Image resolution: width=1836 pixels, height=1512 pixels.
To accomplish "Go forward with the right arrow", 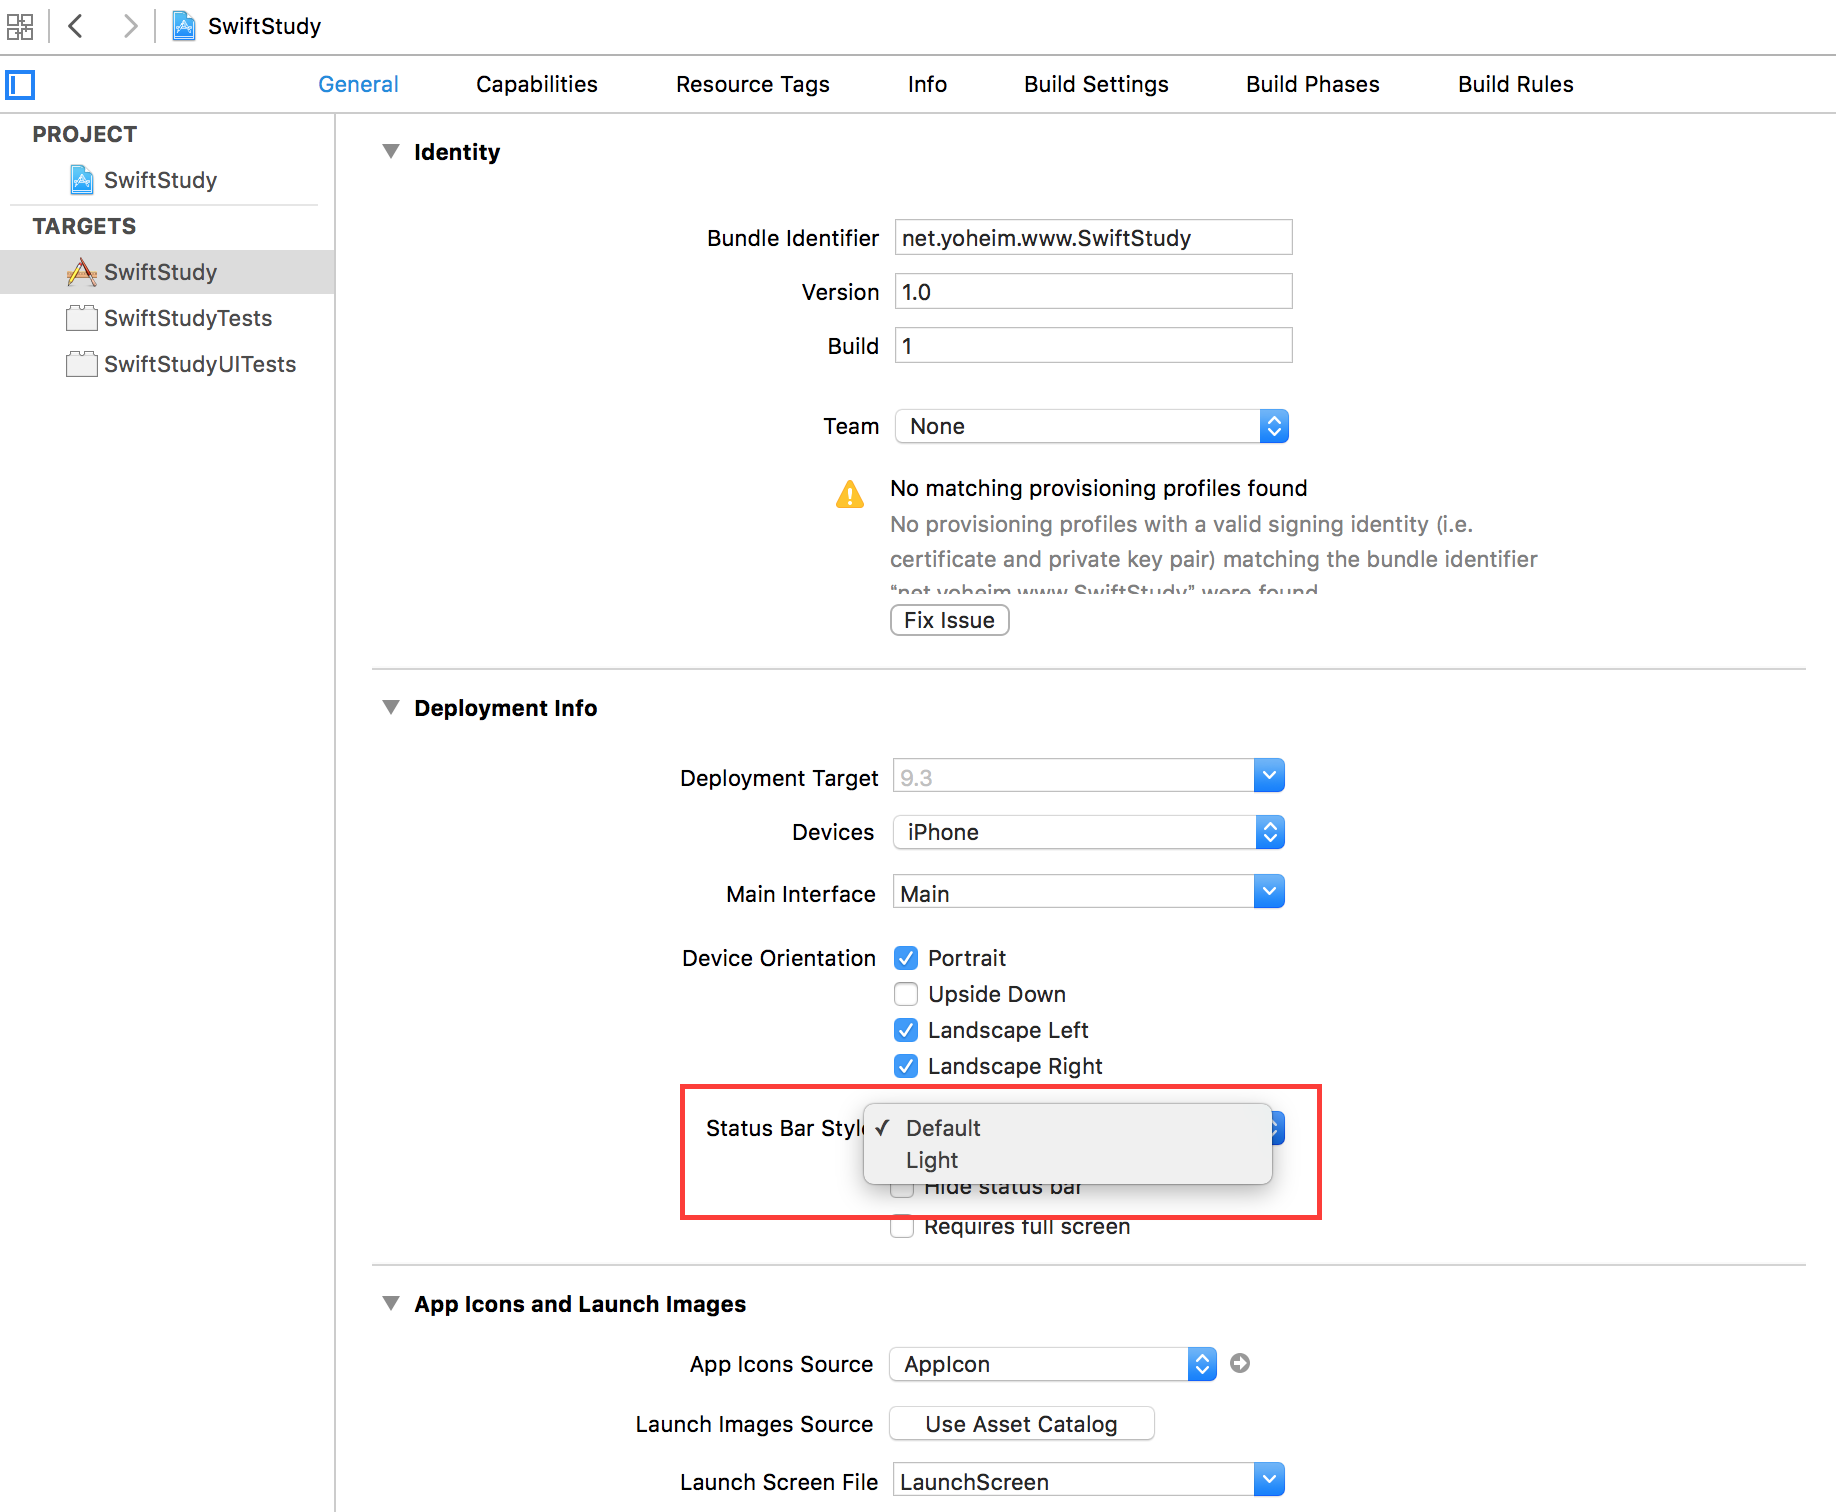I will click(x=130, y=26).
